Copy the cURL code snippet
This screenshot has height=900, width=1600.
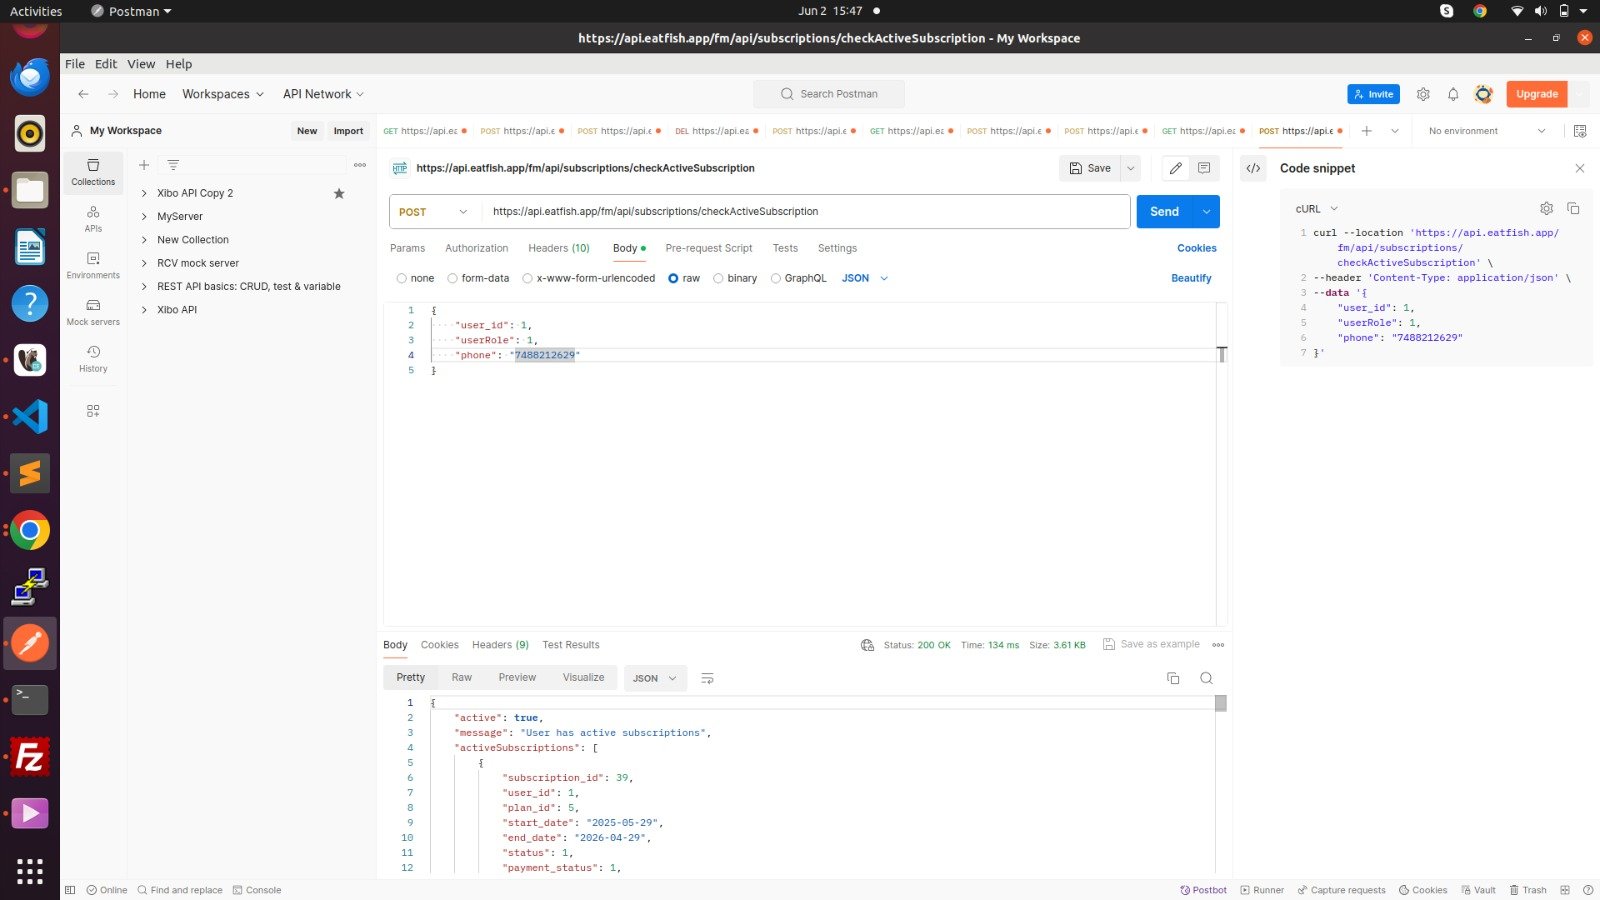pyautogui.click(x=1573, y=208)
